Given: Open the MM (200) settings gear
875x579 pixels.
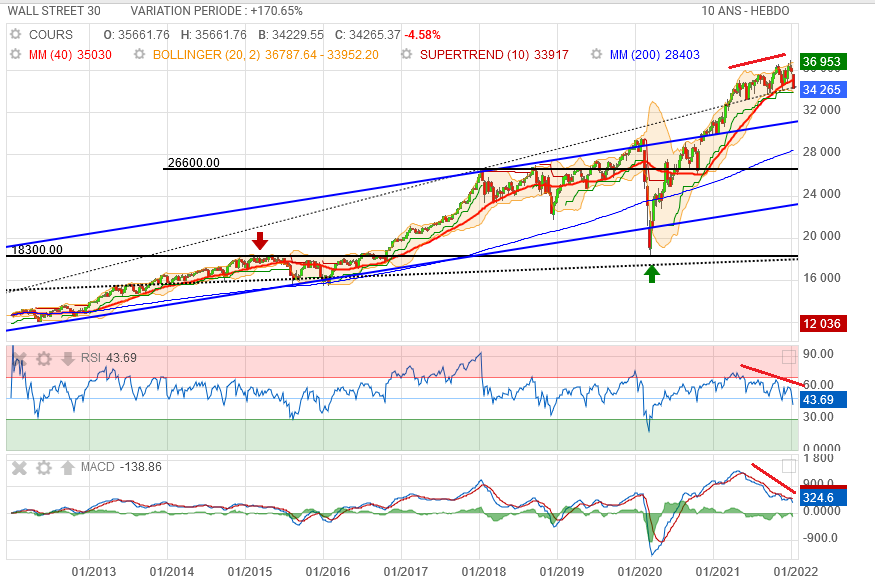Looking at the screenshot, I should (597, 54).
